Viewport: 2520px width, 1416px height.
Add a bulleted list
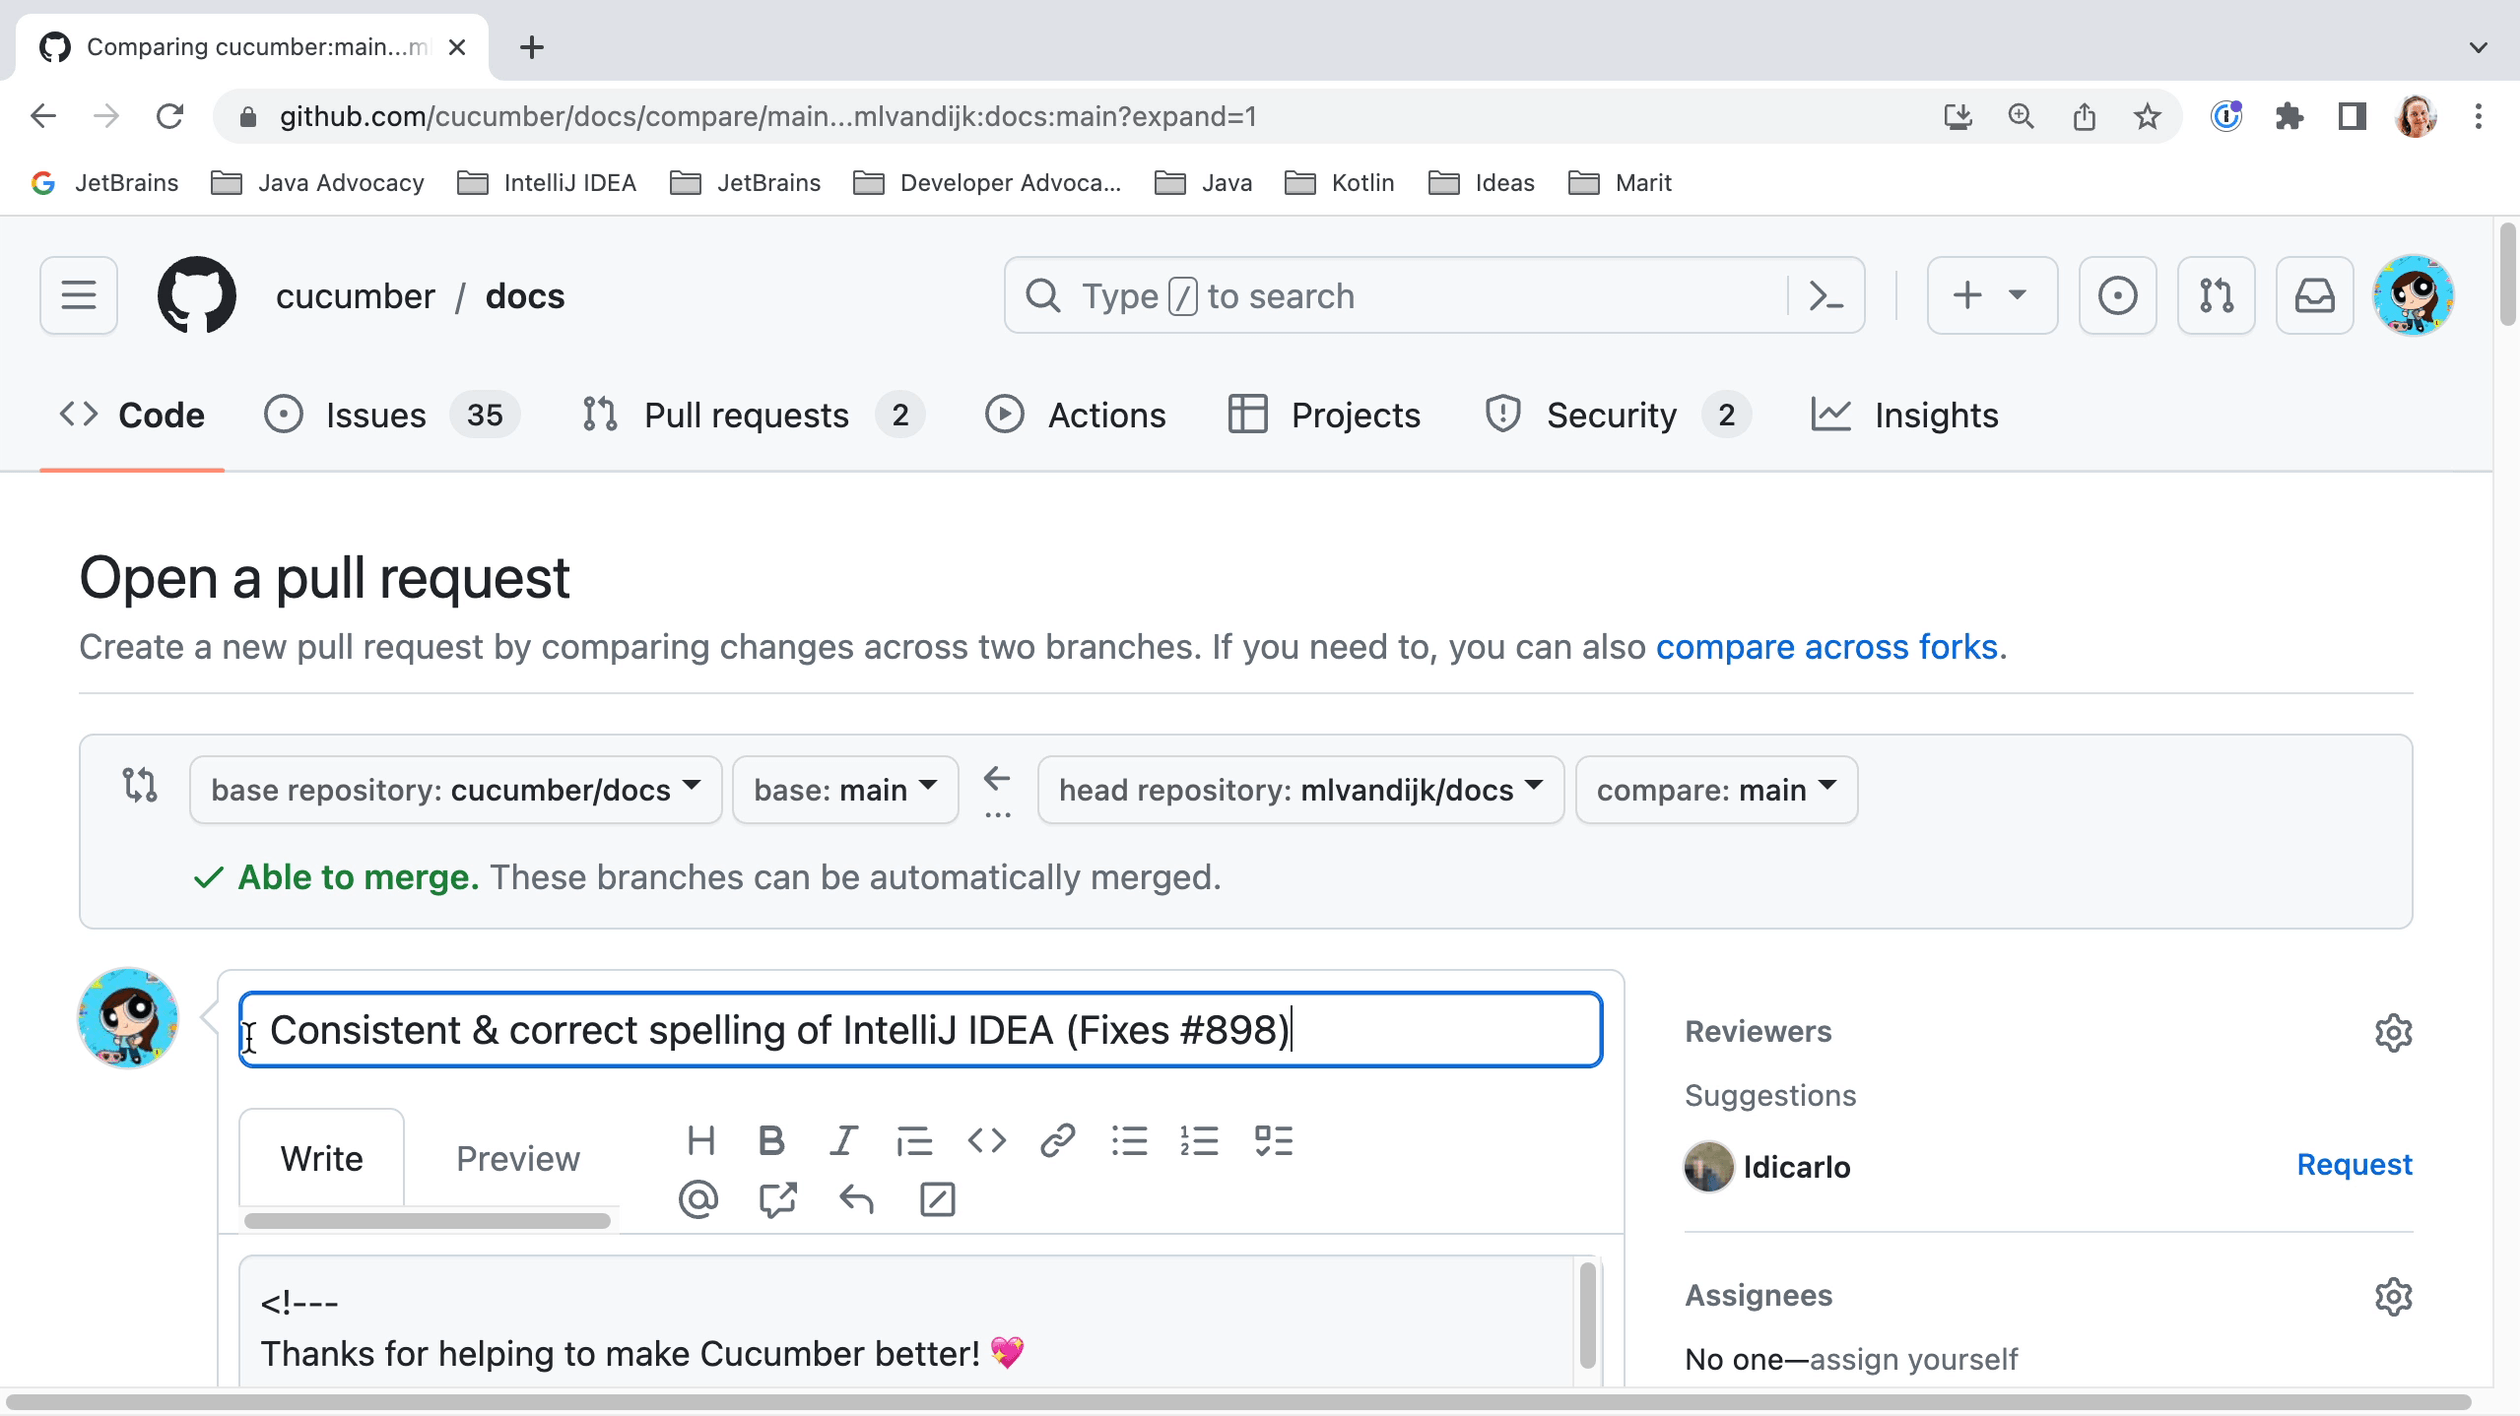pyautogui.click(x=1130, y=1140)
